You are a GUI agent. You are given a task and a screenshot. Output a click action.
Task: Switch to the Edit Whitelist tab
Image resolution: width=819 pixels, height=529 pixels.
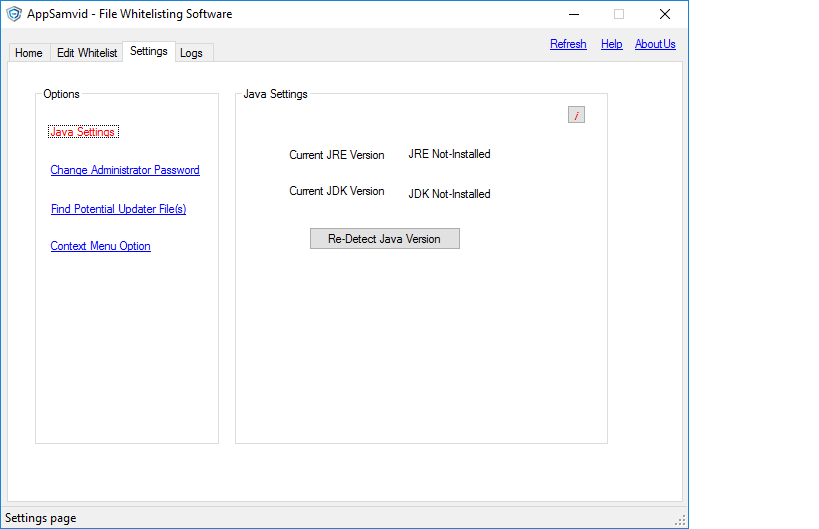pos(87,53)
